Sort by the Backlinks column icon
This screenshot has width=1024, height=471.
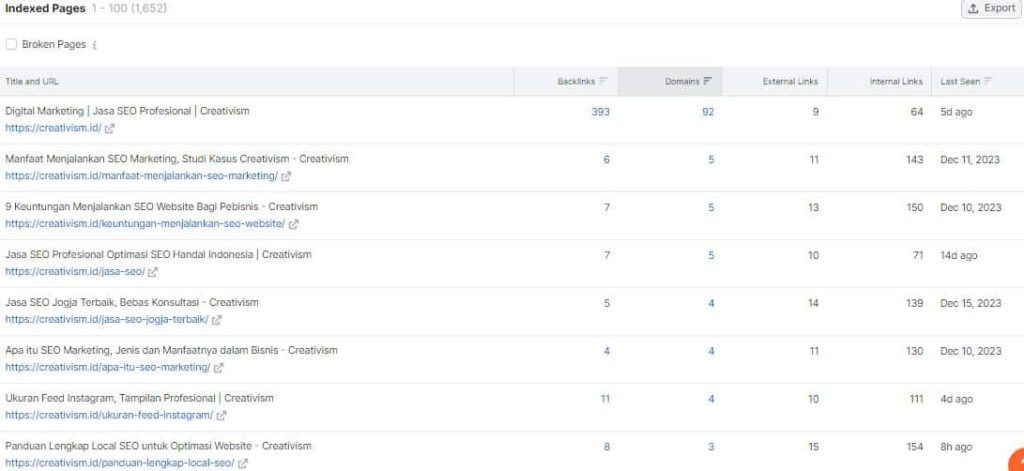(x=603, y=82)
